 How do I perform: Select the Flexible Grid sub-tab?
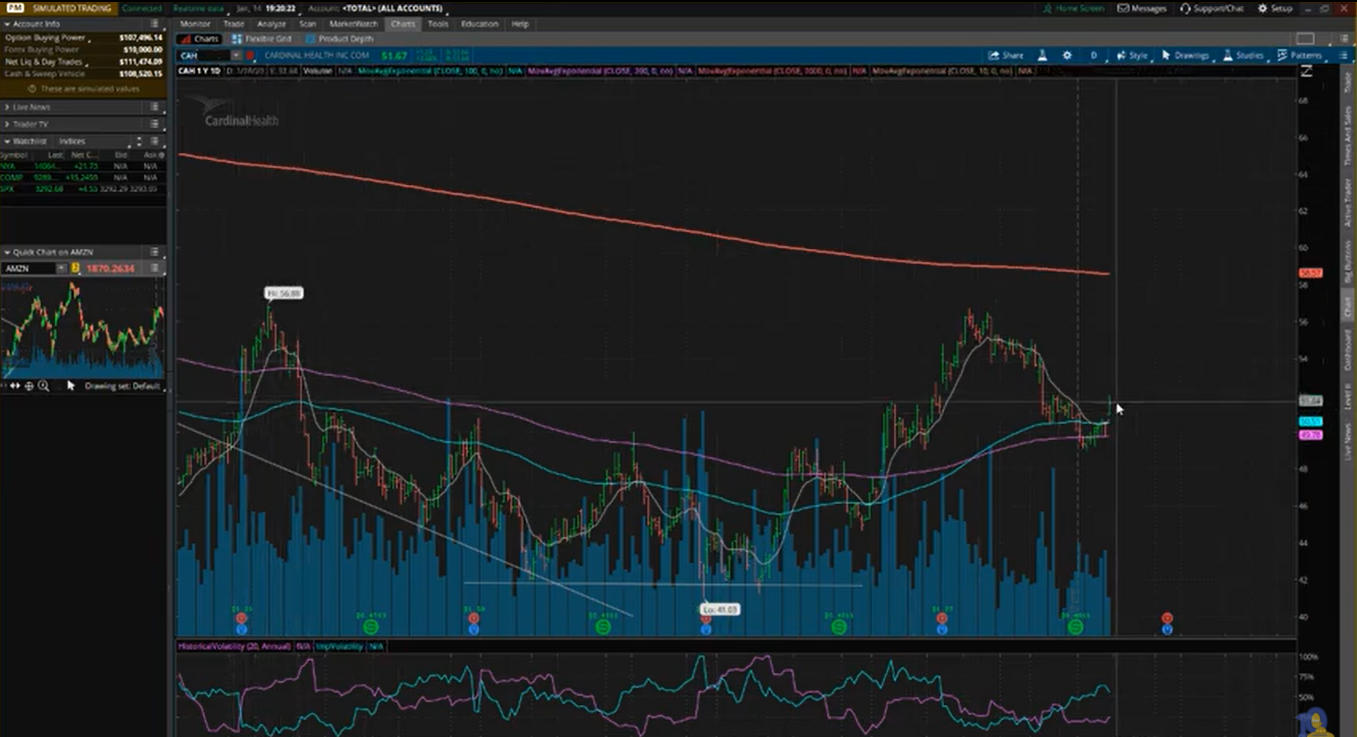click(x=258, y=39)
